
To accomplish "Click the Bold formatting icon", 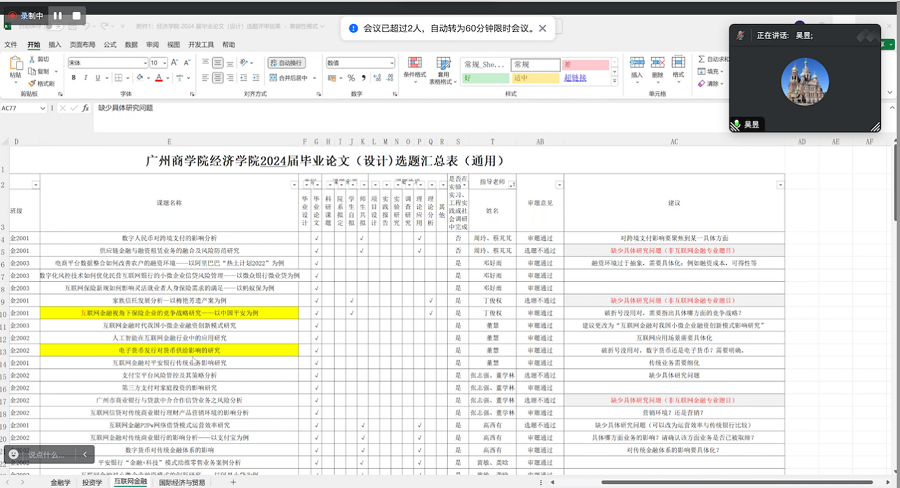I will point(73,78).
